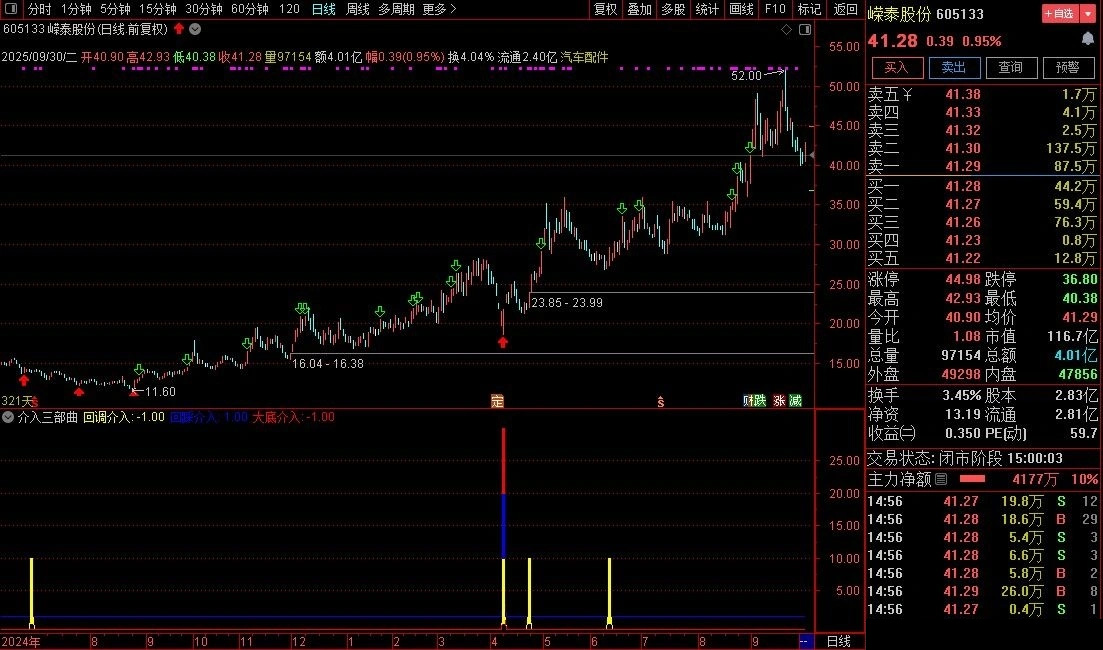Open the dropdown arrow beside +自选
This screenshot has height=650, width=1103.
(x=1087, y=13)
